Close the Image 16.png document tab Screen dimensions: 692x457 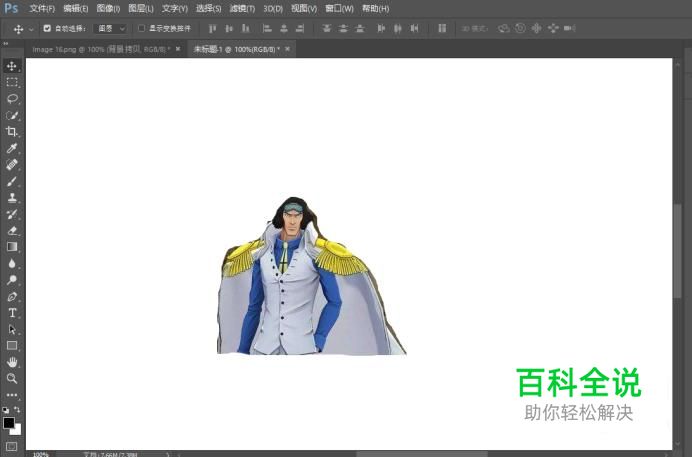coord(178,49)
